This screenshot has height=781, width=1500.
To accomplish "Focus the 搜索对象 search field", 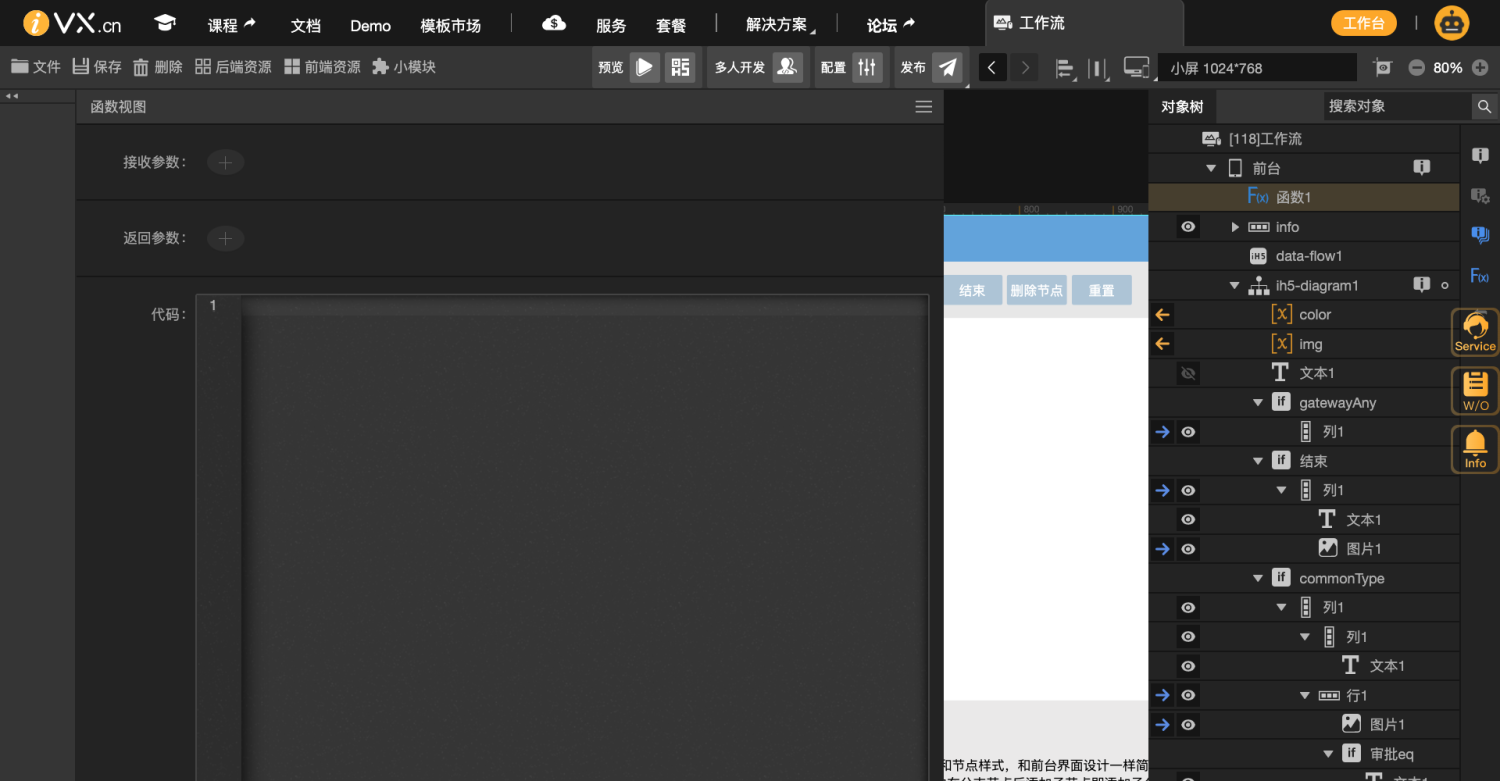I will tap(1397, 106).
